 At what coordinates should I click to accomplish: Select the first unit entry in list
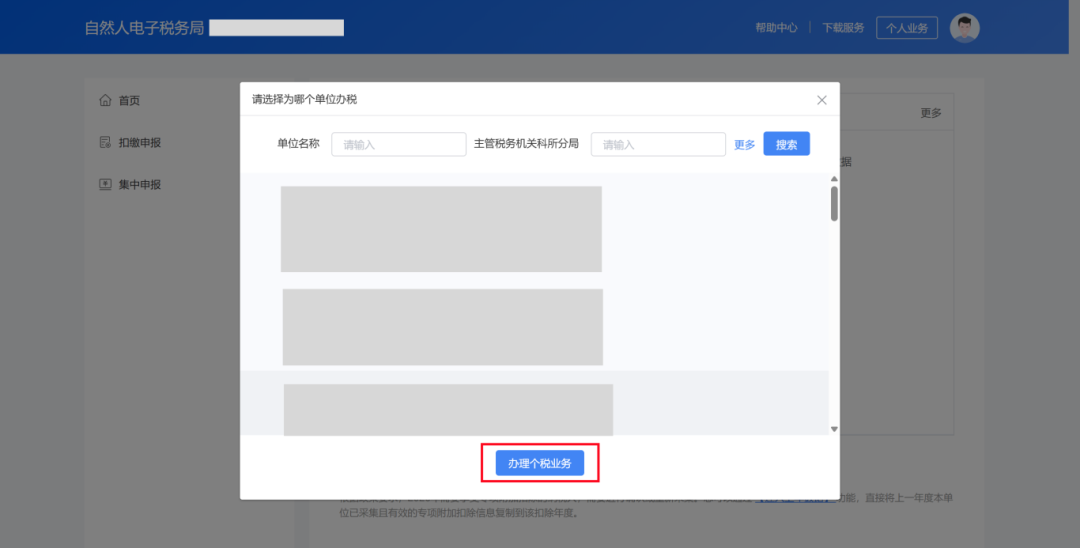point(441,229)
